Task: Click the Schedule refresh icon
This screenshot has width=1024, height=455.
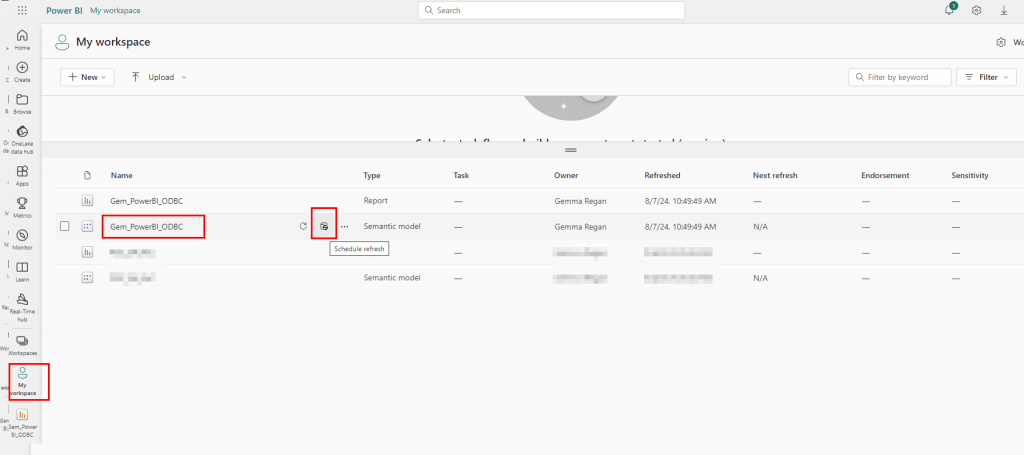Action: click(x=324, y=227)
